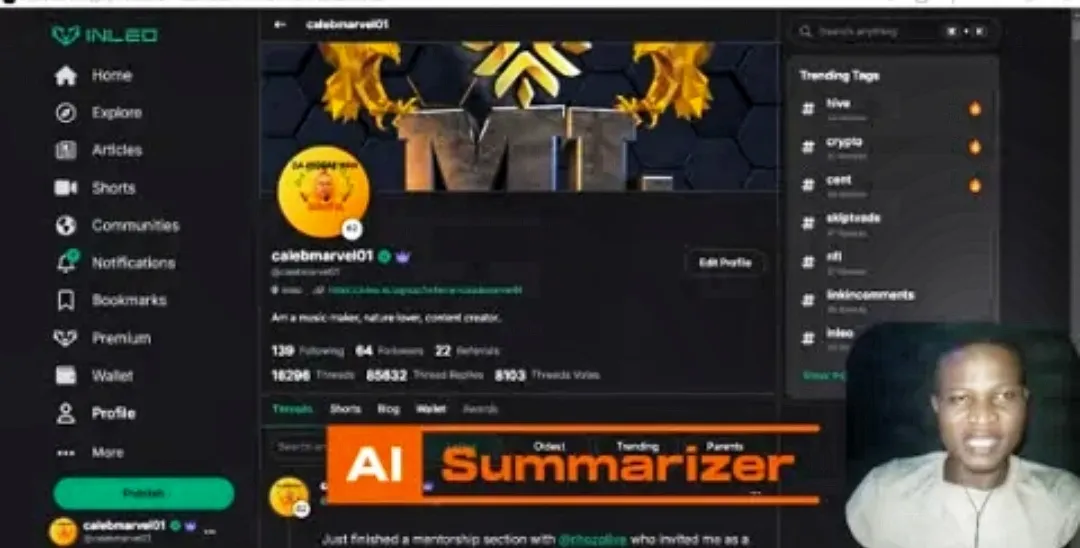Screen dimensions: 1080x548
Task: Switch to the Blog profile tab
Action: click(388, 409)
